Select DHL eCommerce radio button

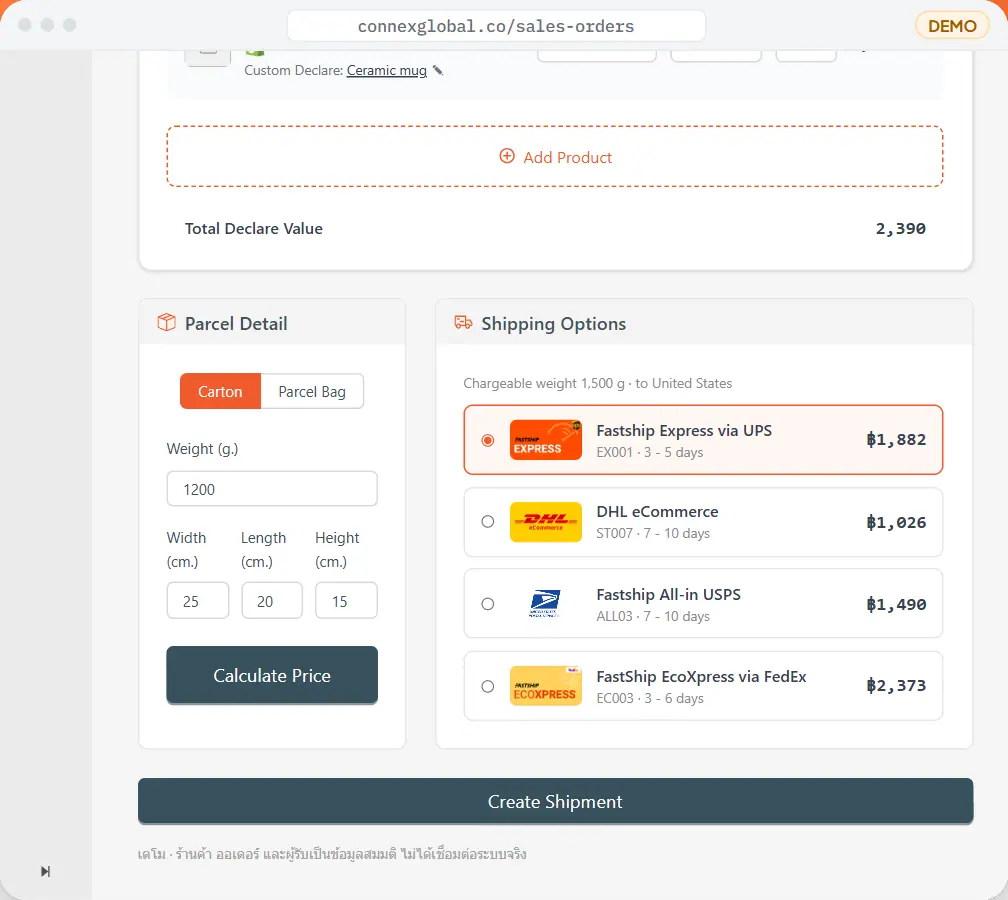(488, 521)
